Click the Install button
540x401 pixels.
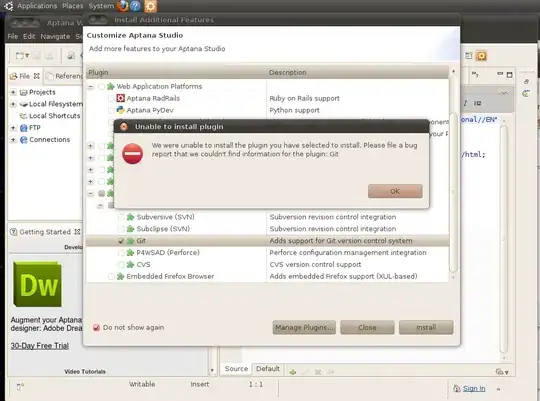(x=426, y=327)
